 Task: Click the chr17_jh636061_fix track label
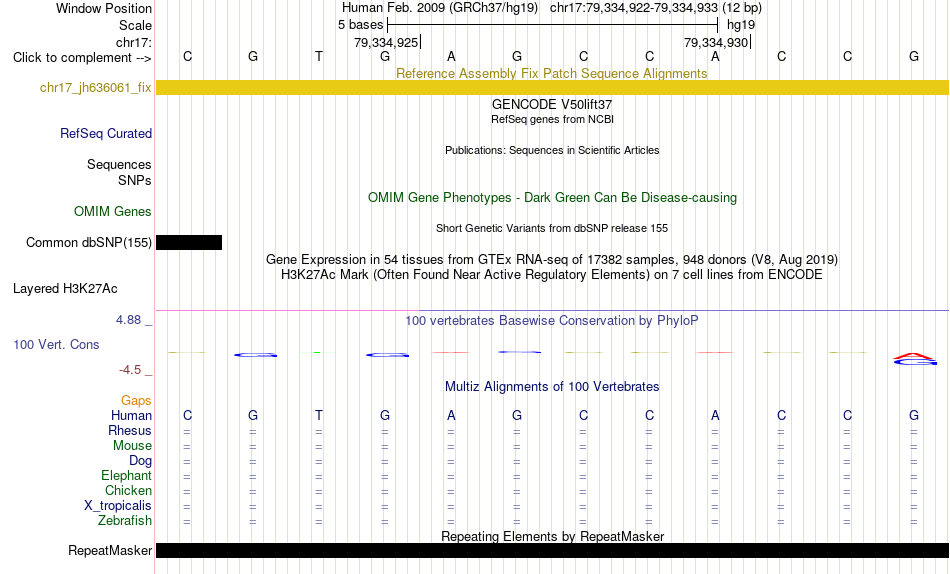95,88
